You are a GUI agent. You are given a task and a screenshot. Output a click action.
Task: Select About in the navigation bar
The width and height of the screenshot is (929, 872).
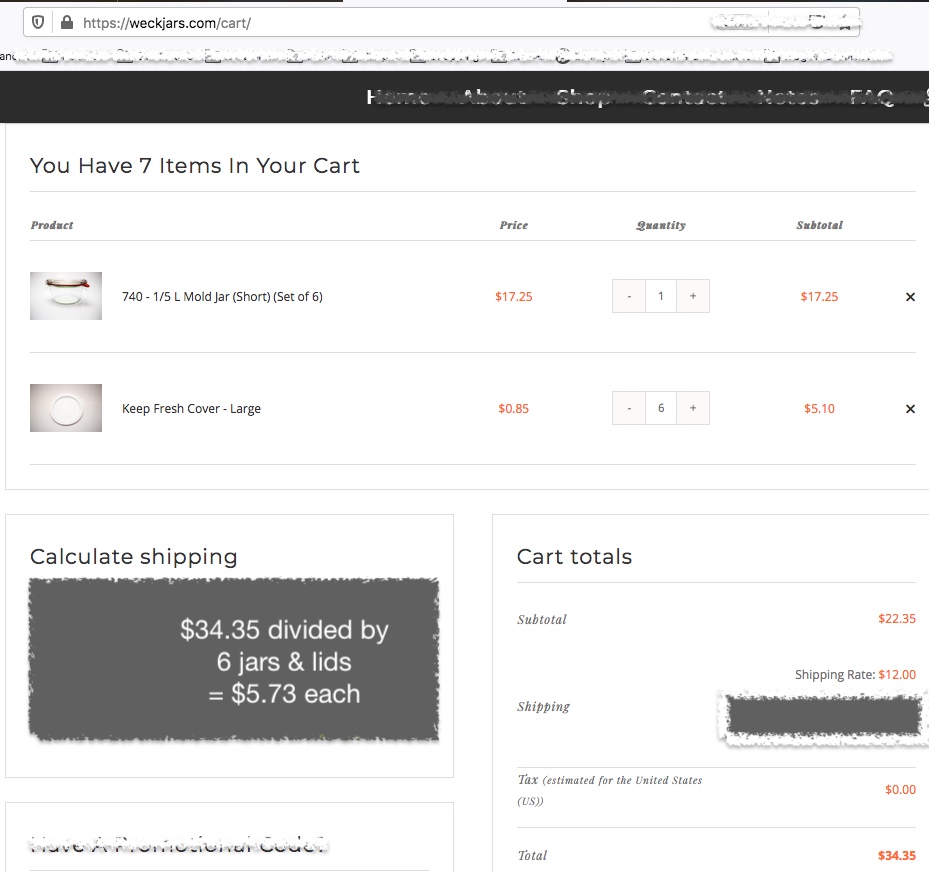point(493,97)
